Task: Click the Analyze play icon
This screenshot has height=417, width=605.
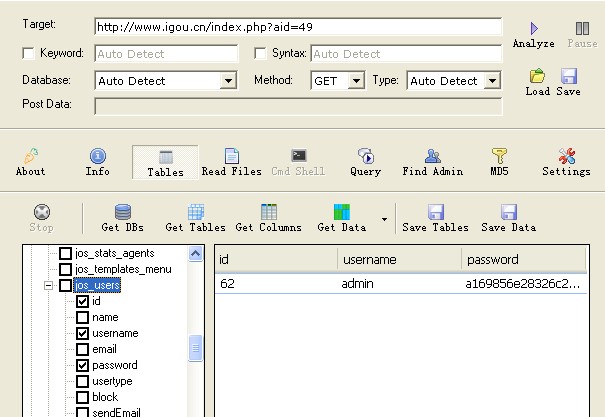Action: [x=534, y=29]
